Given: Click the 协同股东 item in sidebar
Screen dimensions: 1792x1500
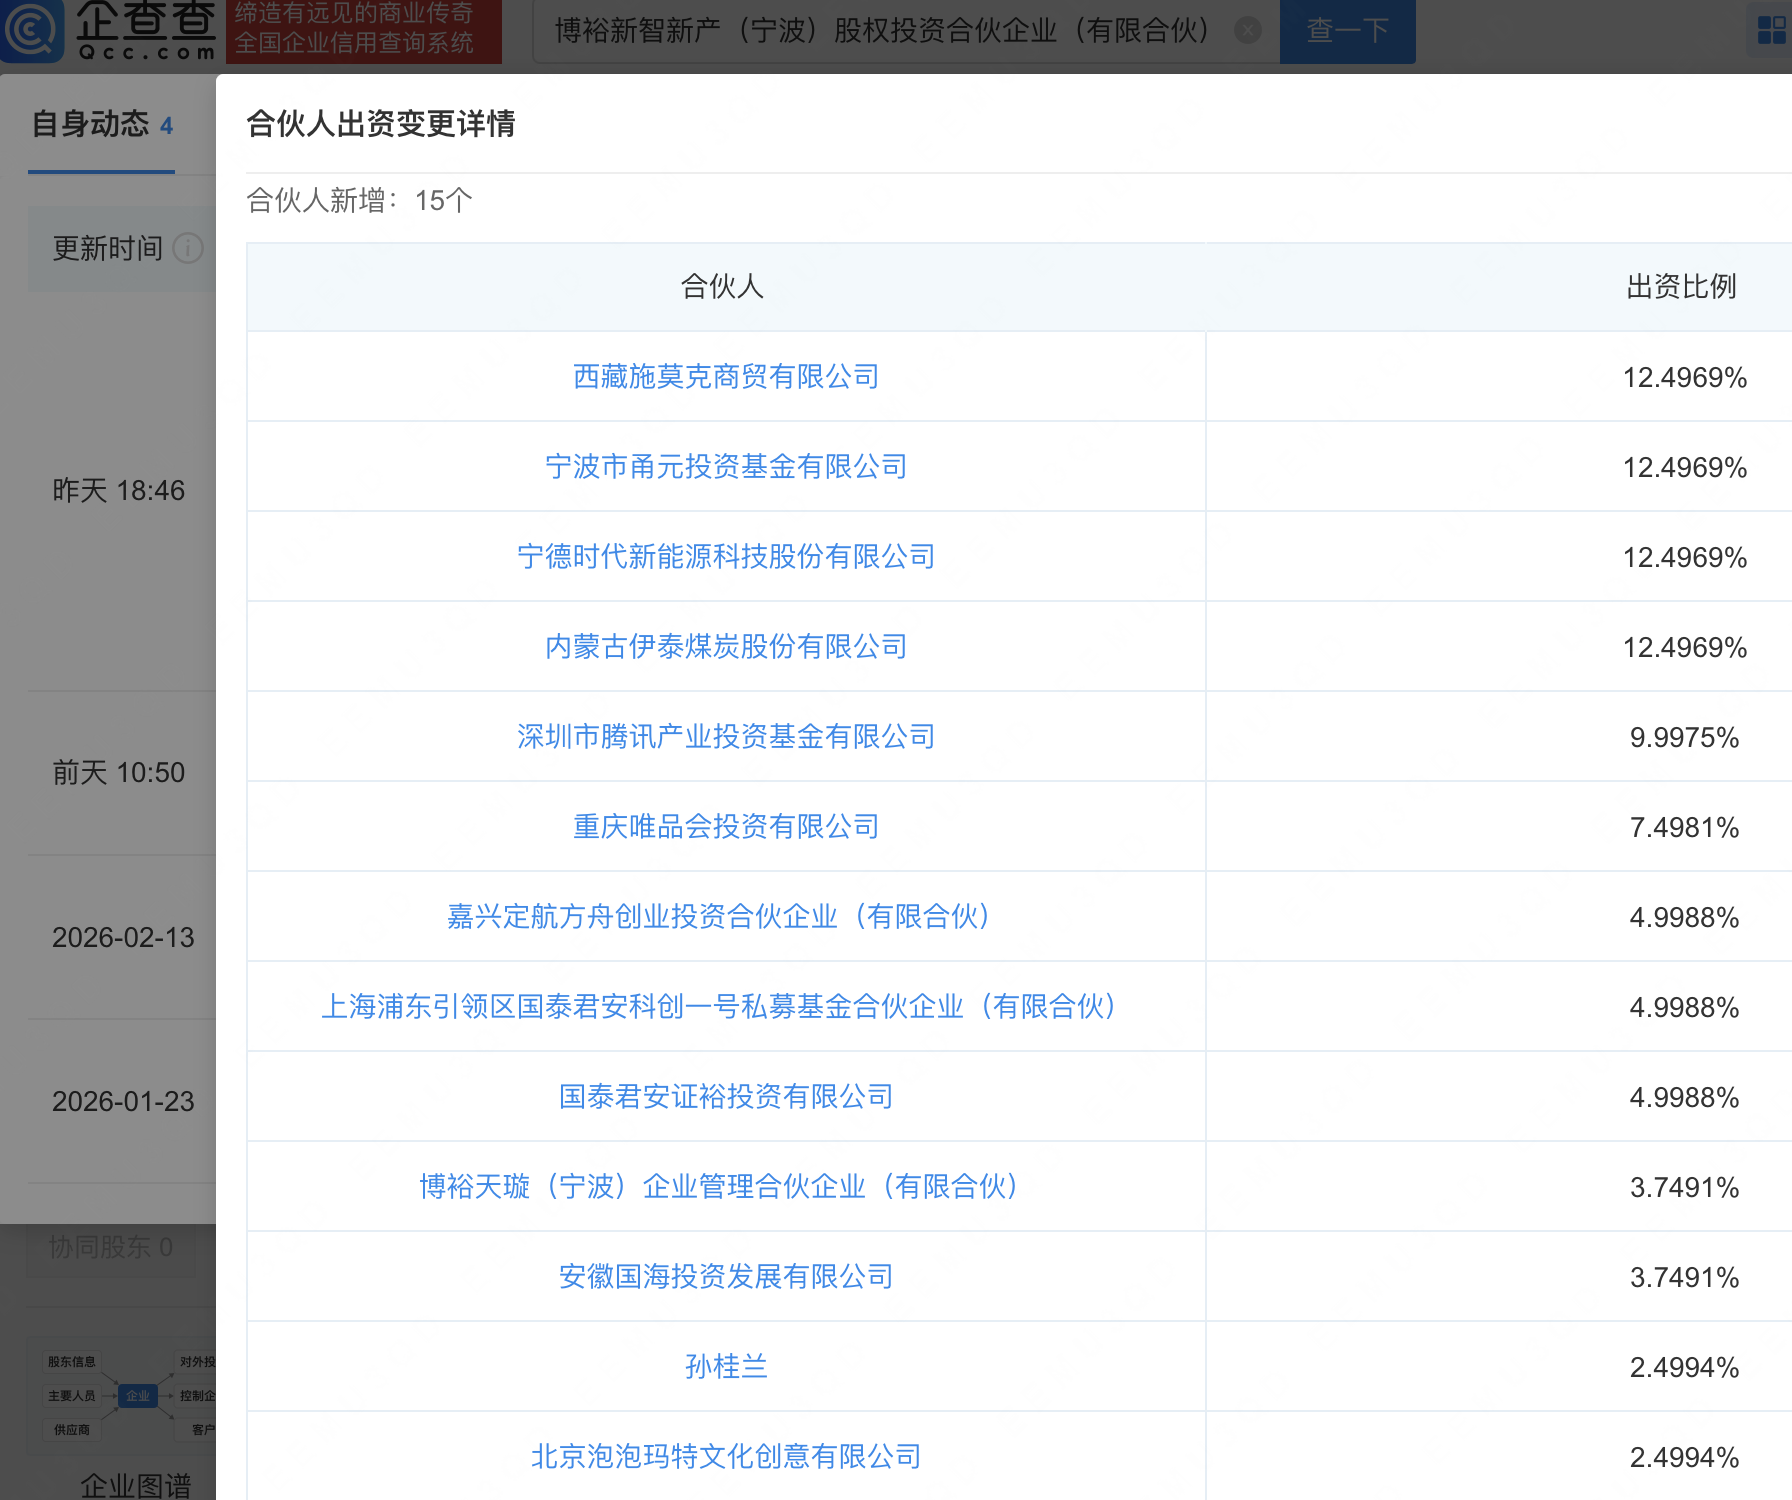Looking at the screenshot, I should click(x=110, y=1248).
